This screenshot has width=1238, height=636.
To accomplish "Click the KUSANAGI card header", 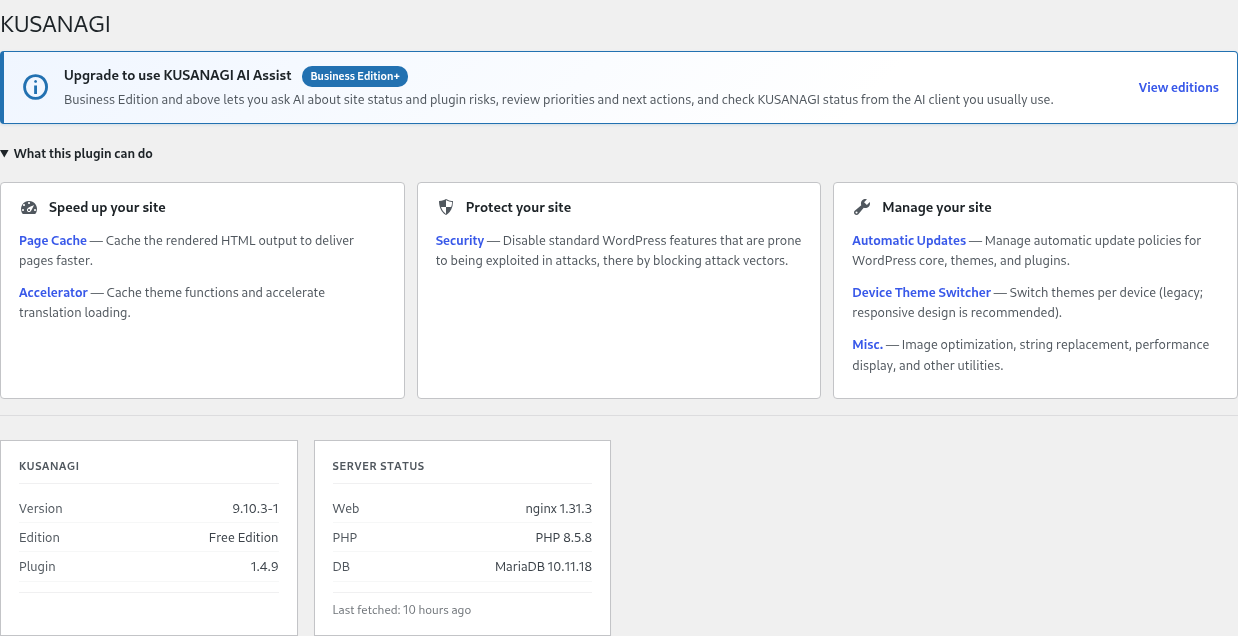I will click(x=49, y=467).
